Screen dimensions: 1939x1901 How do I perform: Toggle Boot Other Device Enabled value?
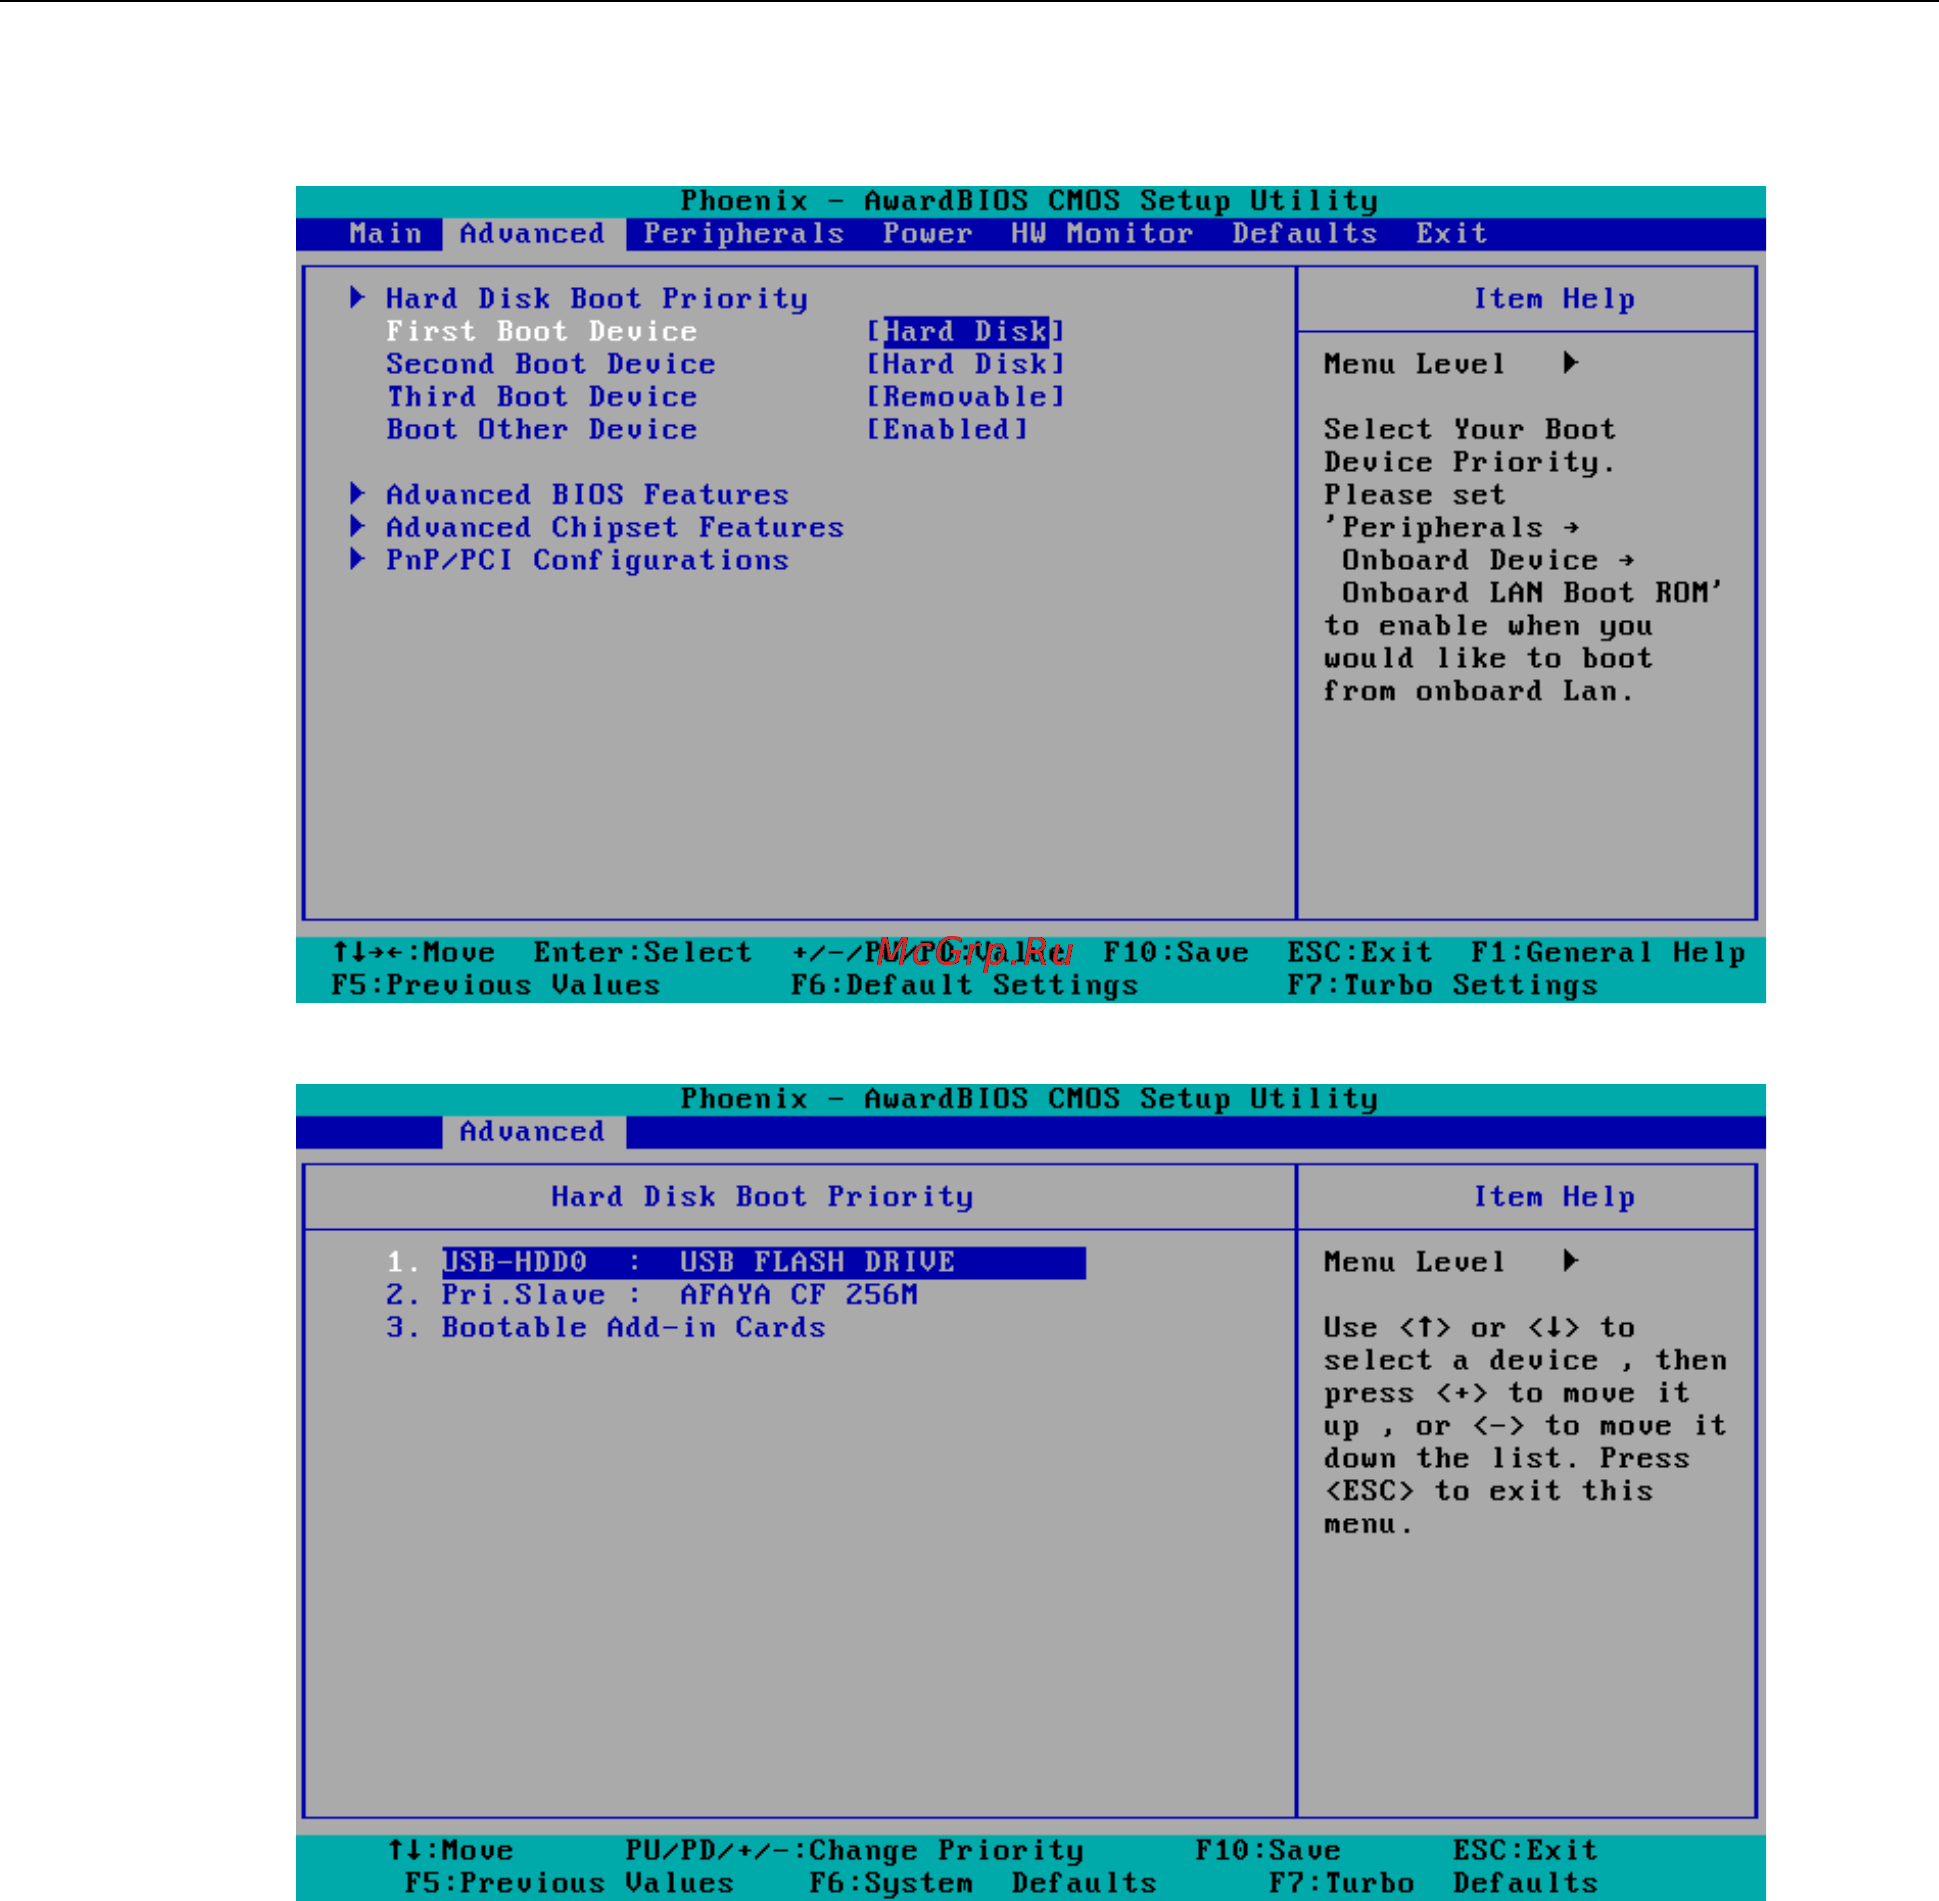pyautogui.click(x=946, y=430)
